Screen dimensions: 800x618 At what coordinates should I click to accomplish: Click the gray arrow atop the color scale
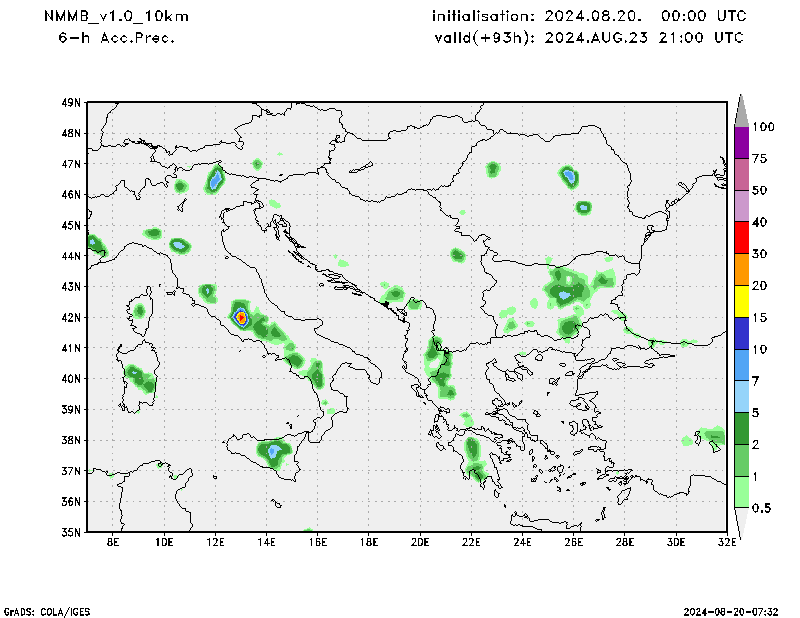[741, 109]
